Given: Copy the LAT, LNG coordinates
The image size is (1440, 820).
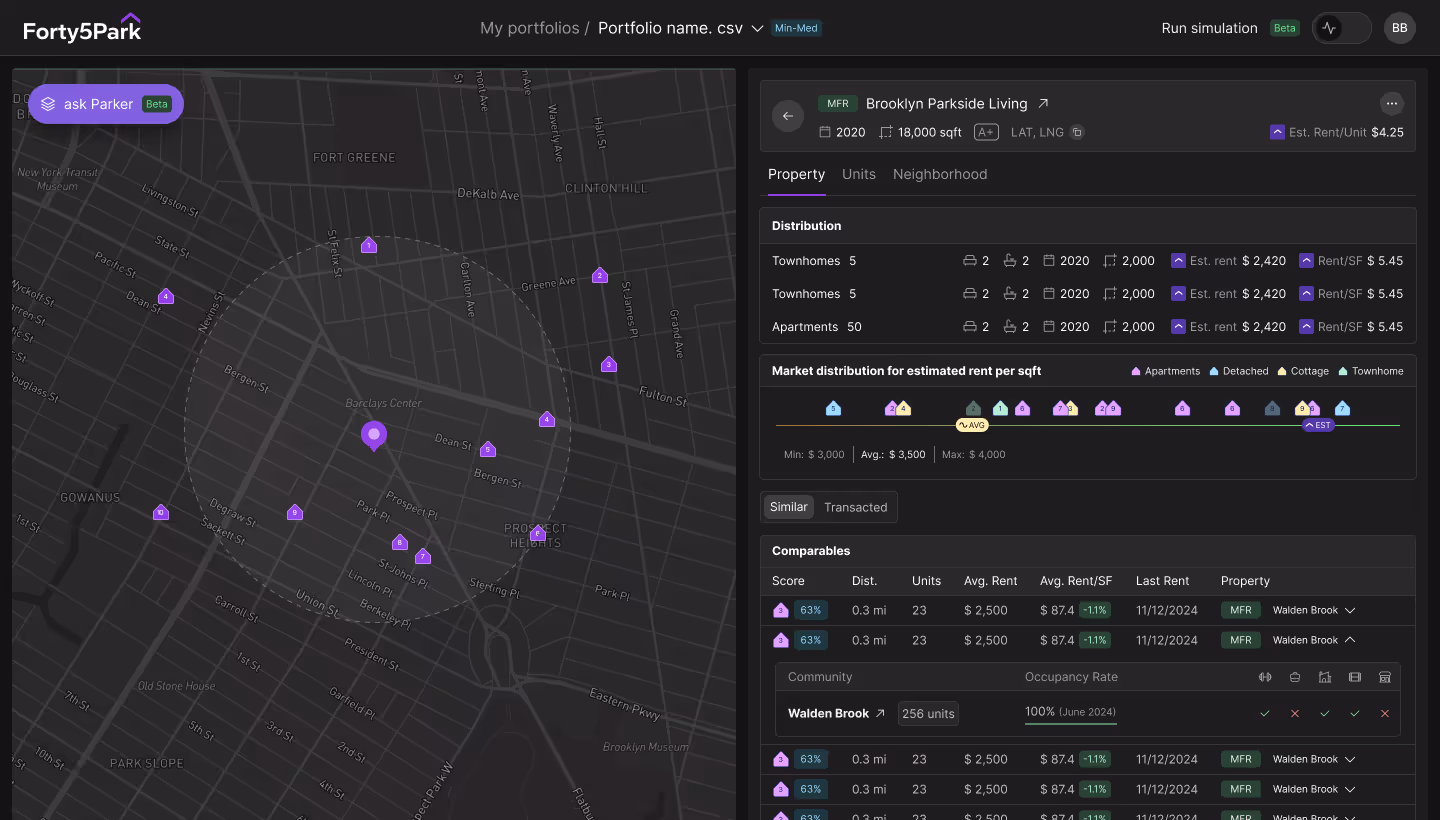Looking at the screenshot, I should (1076, 132).
